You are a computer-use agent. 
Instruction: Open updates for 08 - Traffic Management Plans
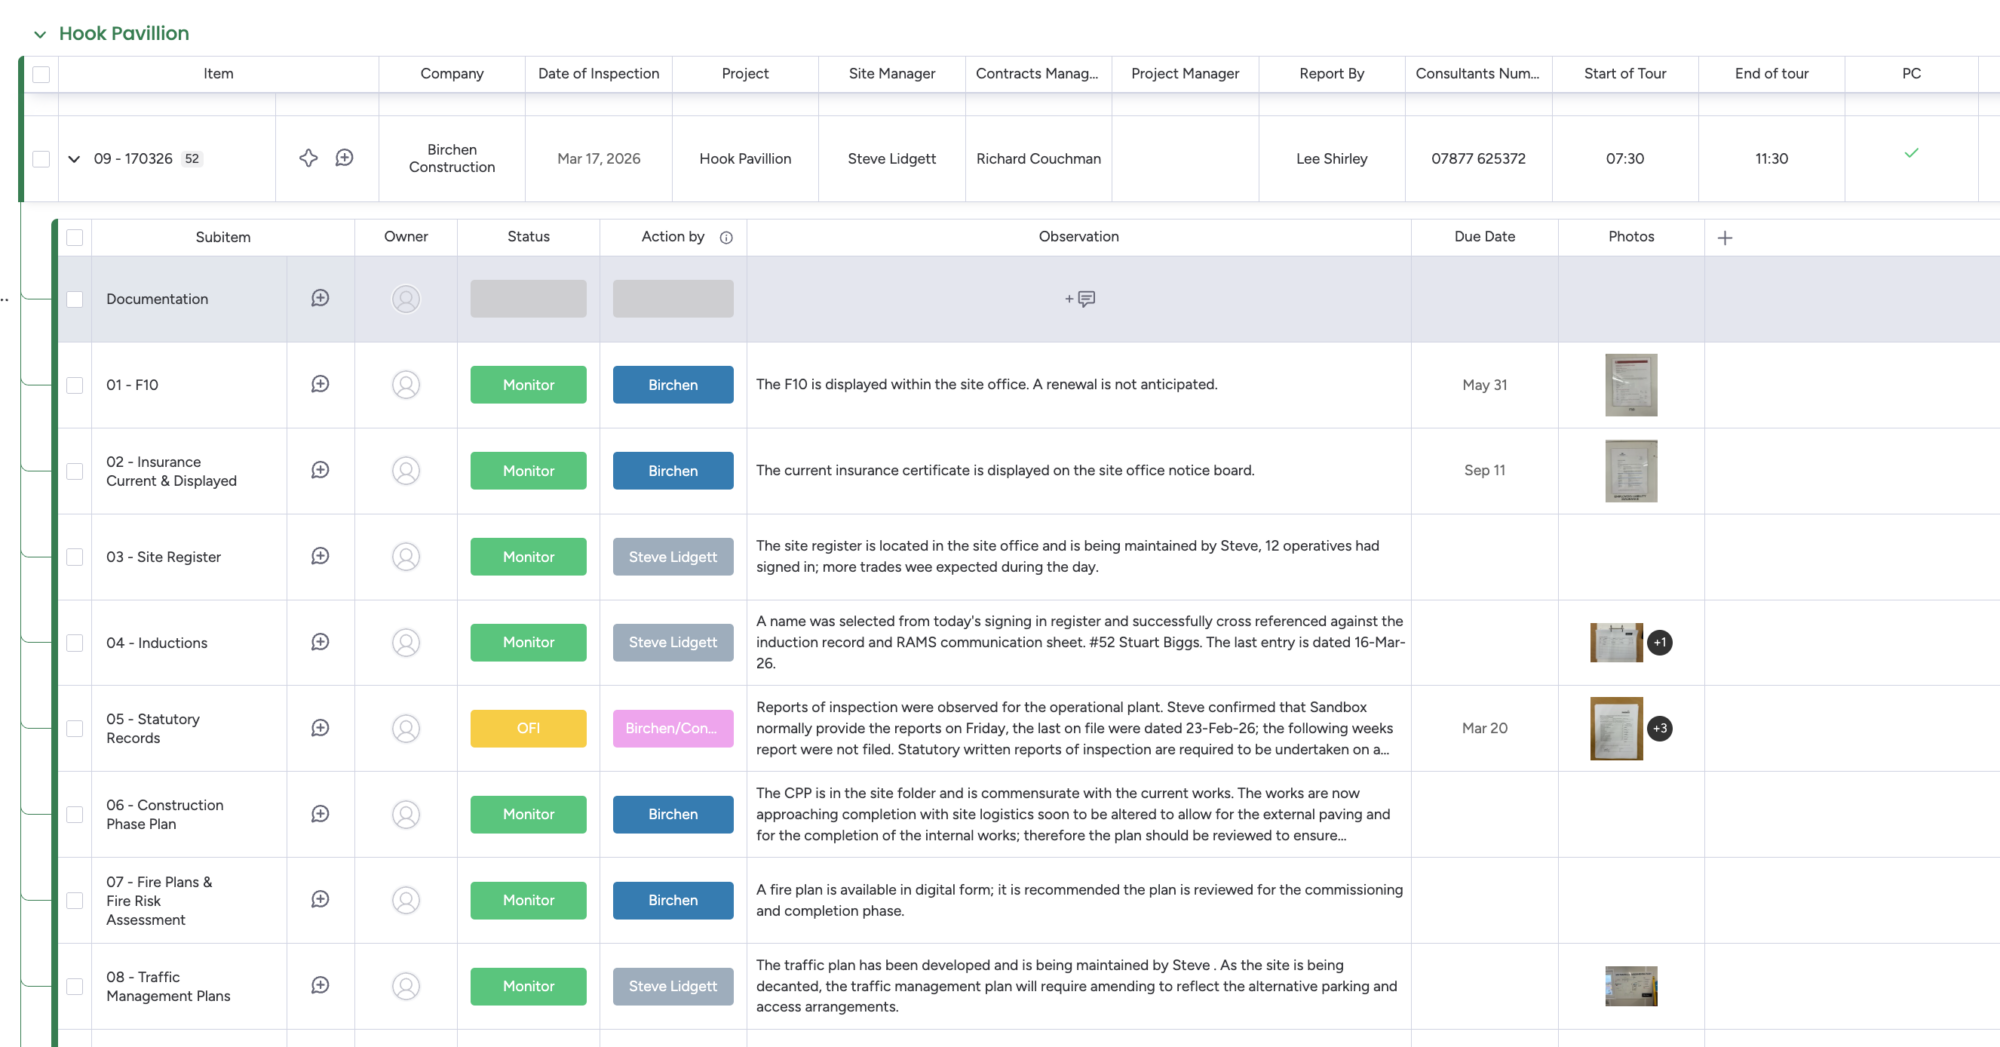click(320, 985)
